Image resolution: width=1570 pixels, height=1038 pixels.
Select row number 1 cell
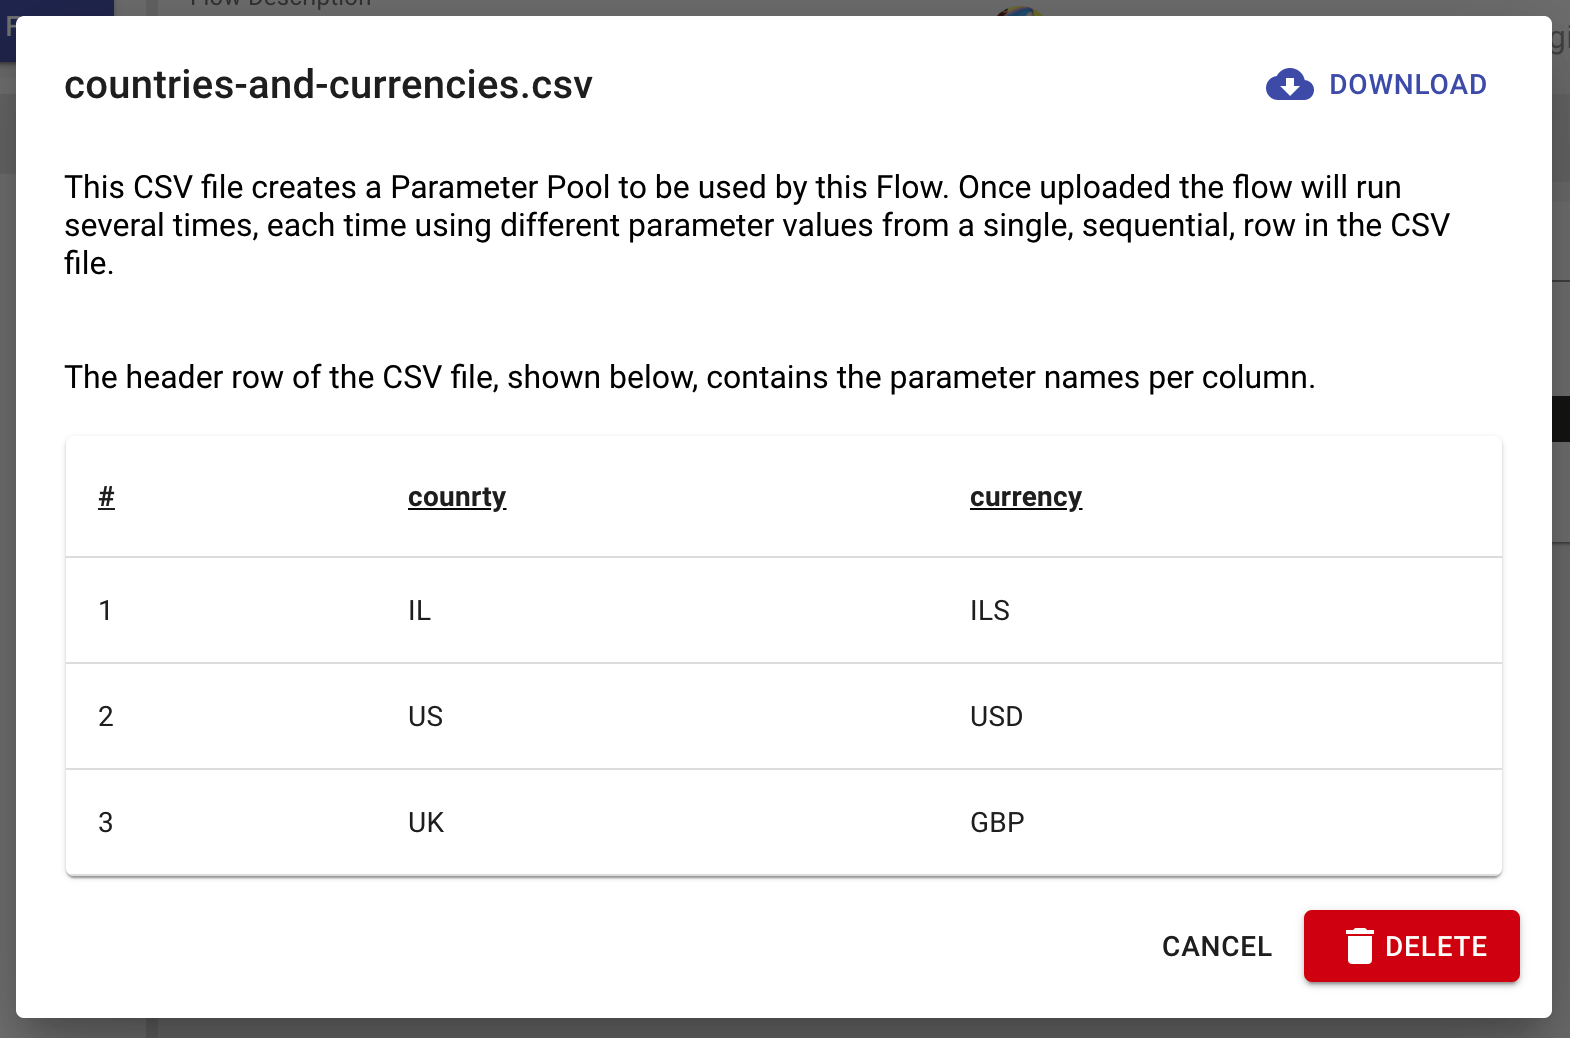pos(105,610)
